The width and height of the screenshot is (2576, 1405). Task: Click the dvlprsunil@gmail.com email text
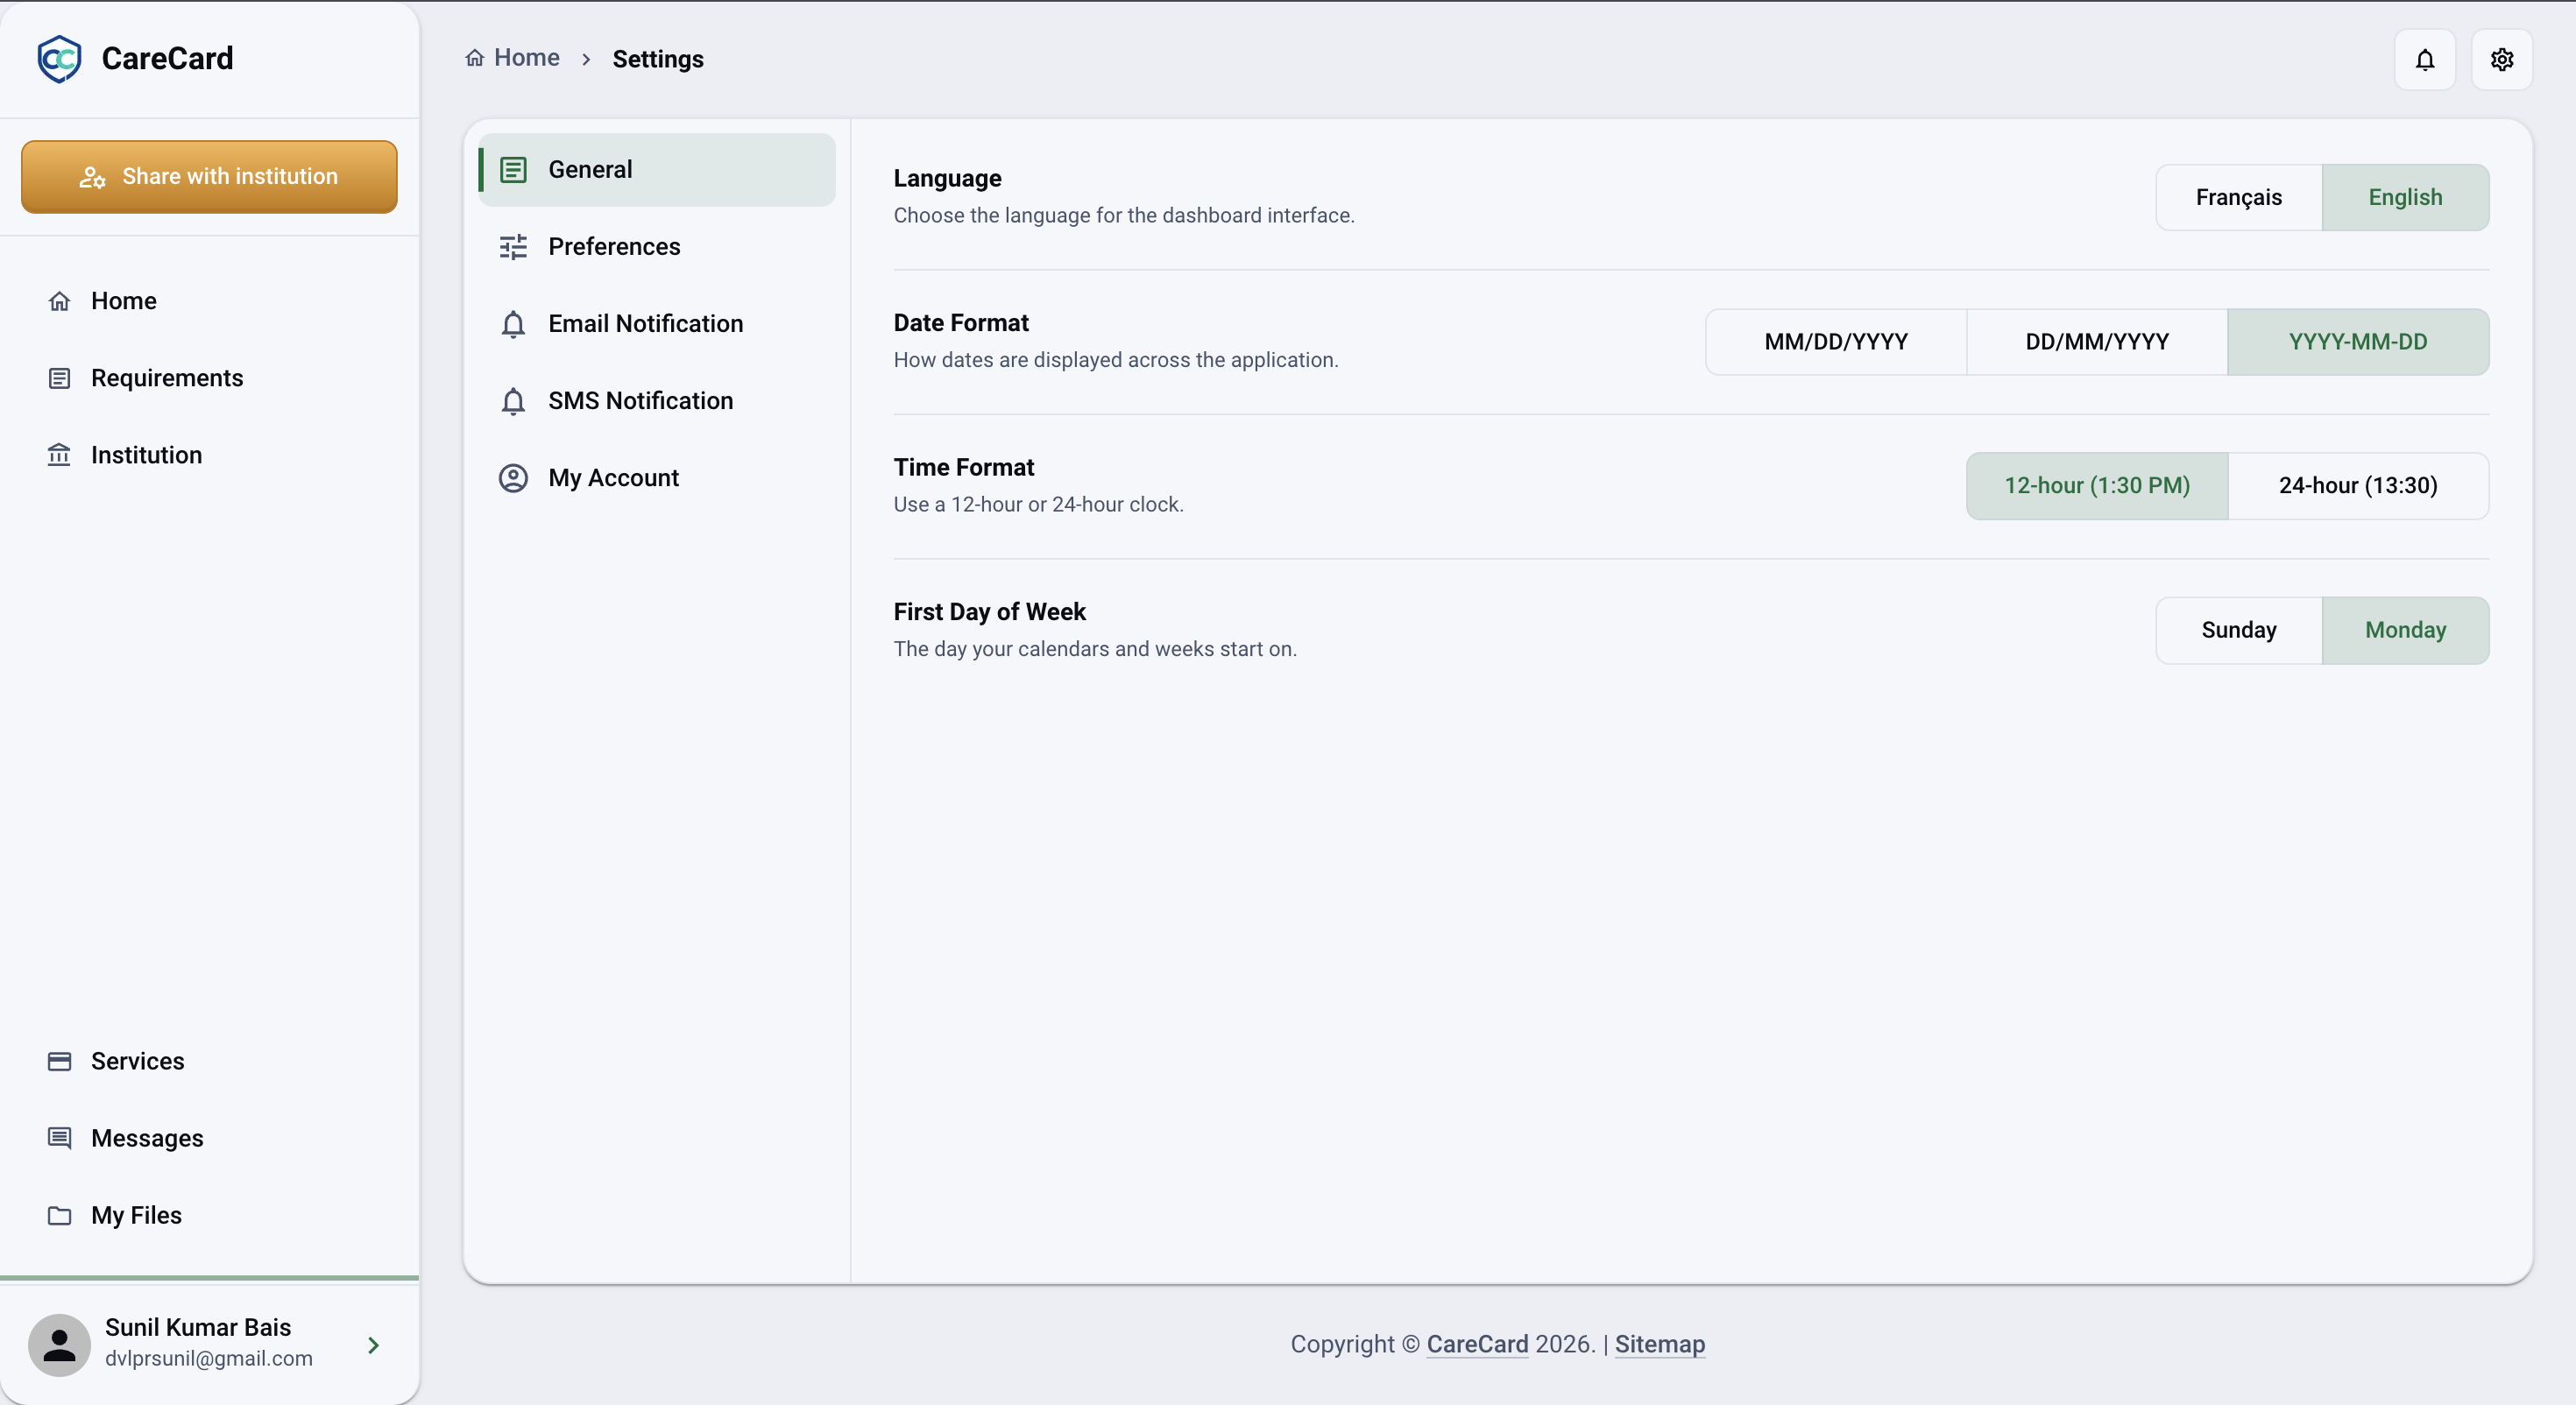pos(208,1359)
